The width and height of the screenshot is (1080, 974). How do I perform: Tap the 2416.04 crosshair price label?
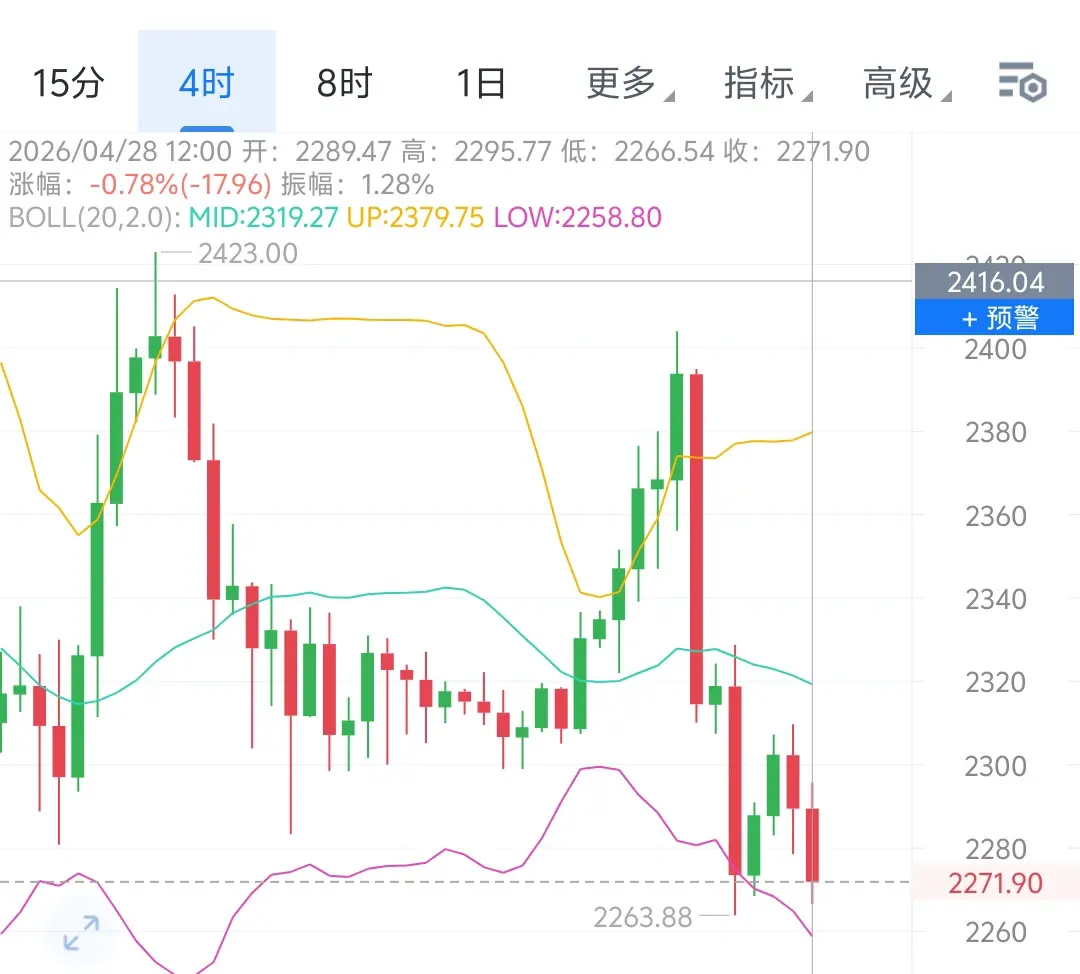click(994, 282)
